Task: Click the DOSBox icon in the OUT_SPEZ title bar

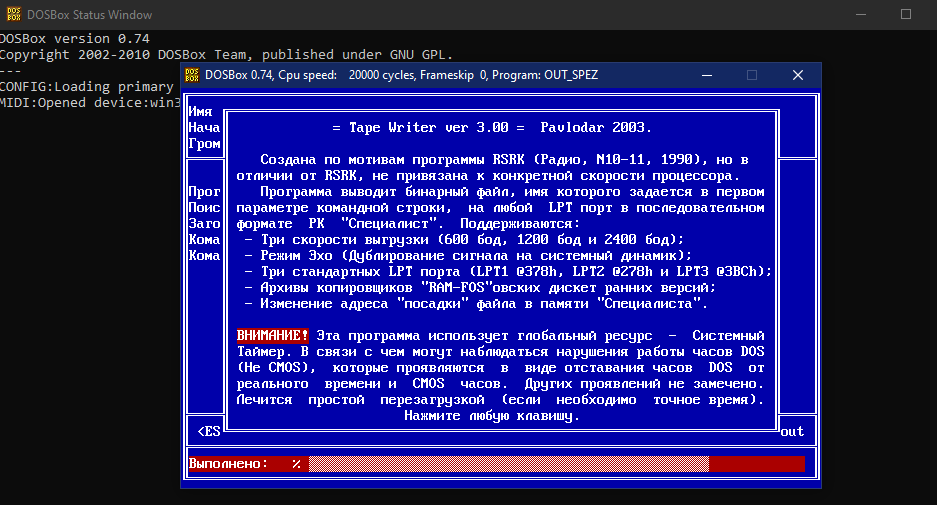Action: [192, 75]
